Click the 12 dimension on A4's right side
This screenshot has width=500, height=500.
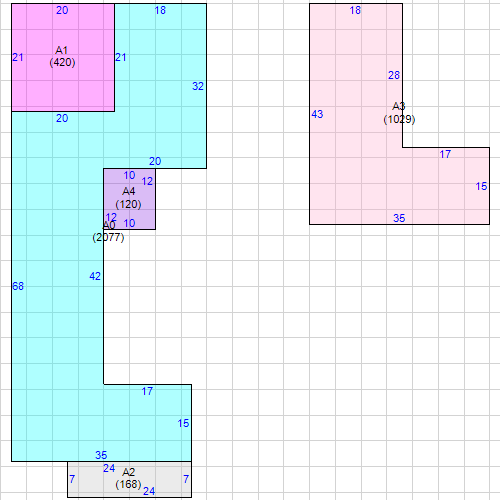point(147,181)
